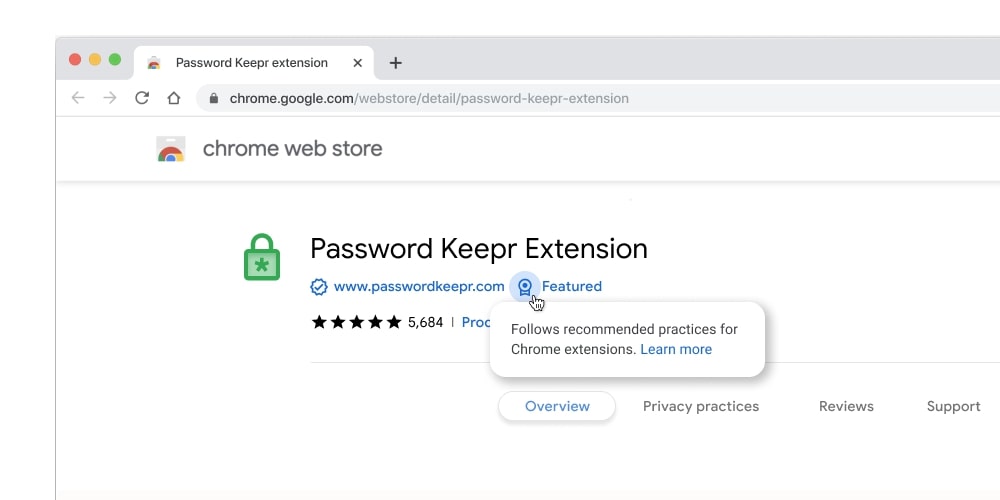
Task: Click the green Password Keepr lock icon
Action: pos(262,258)
